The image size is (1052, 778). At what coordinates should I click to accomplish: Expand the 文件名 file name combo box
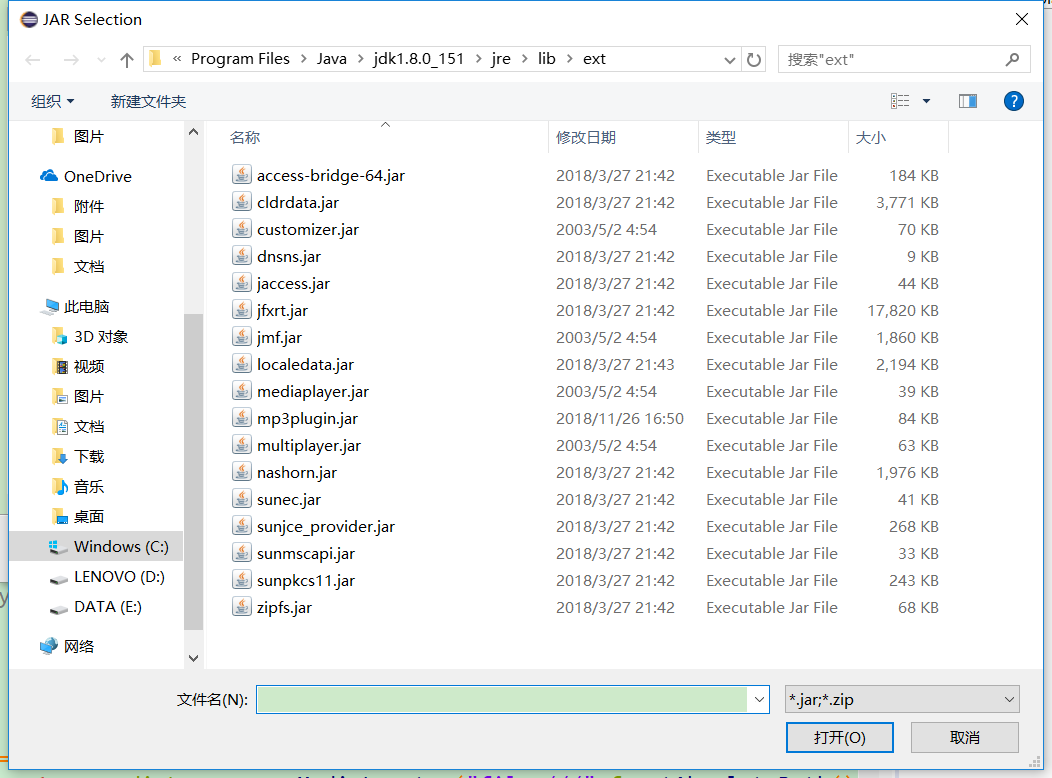click(758, 699)
